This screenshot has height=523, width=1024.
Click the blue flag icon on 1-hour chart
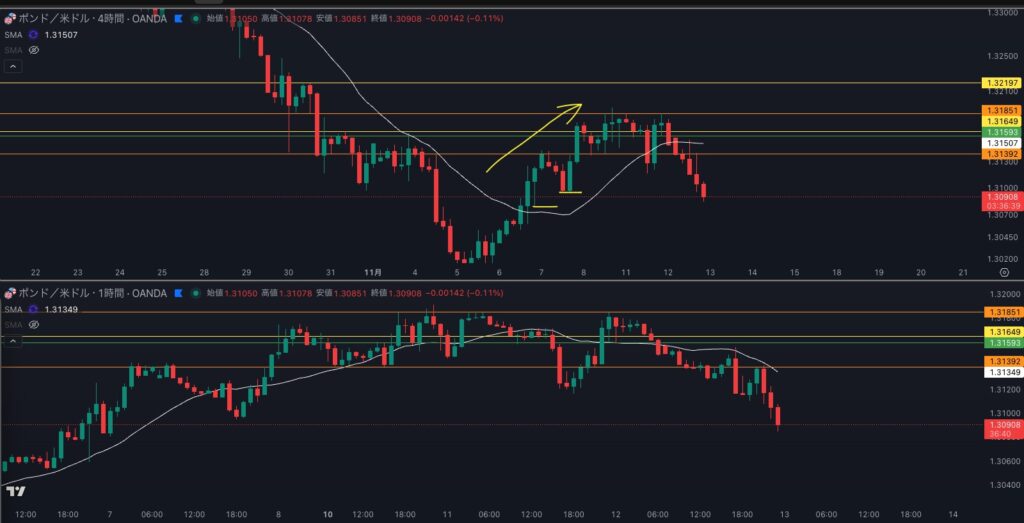point(178,293)
